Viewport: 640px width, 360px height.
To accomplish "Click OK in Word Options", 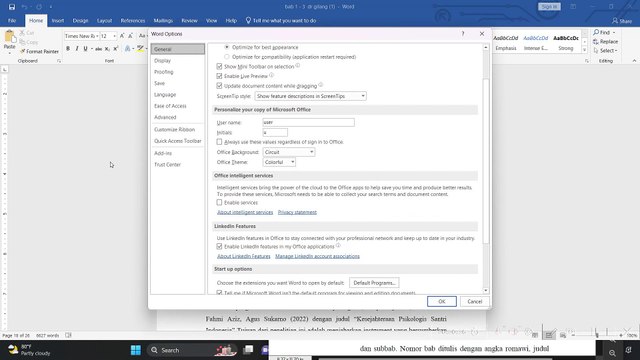I will click(x=442, y=301).
